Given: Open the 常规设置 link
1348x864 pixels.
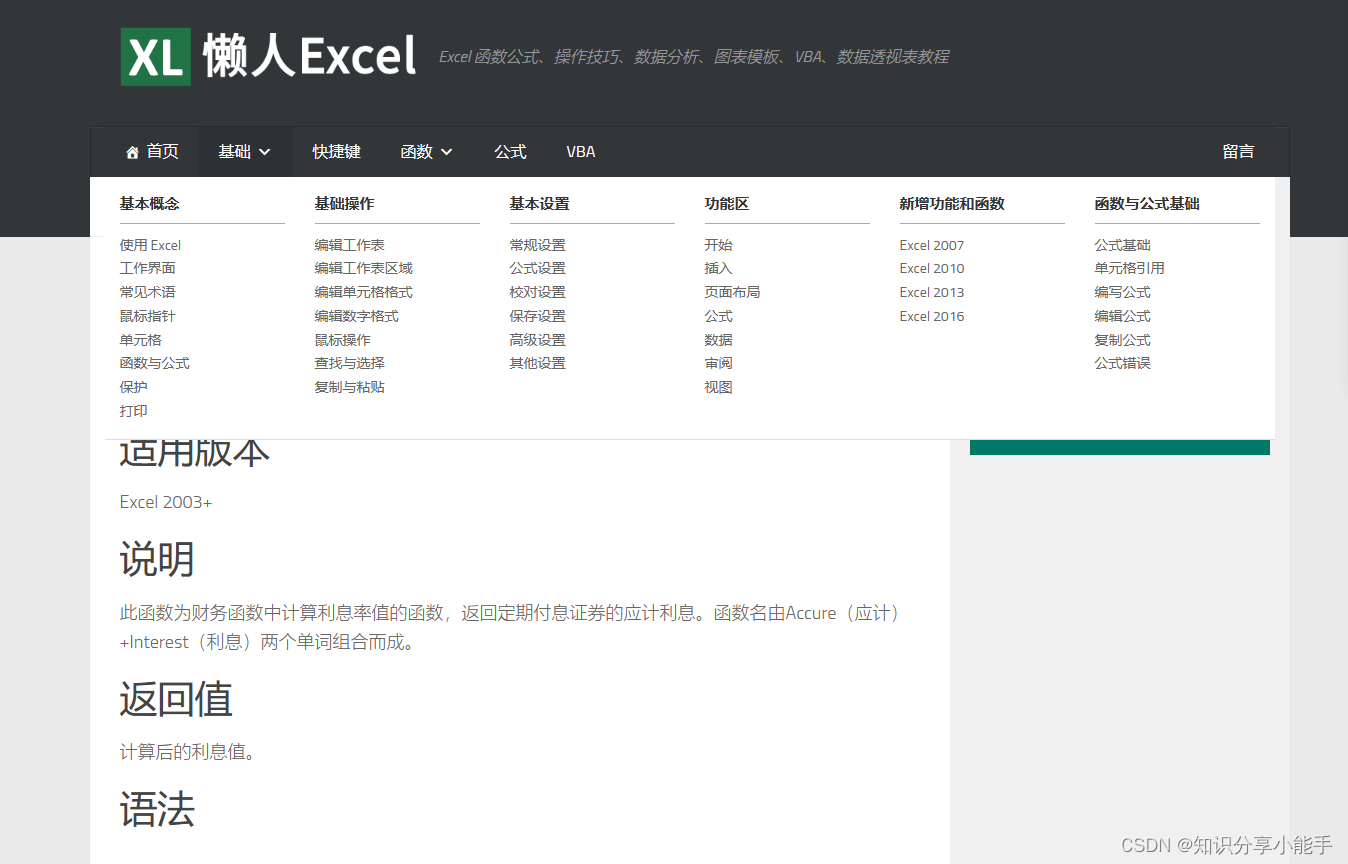Looking at the screenshot, I should (538, 245).
